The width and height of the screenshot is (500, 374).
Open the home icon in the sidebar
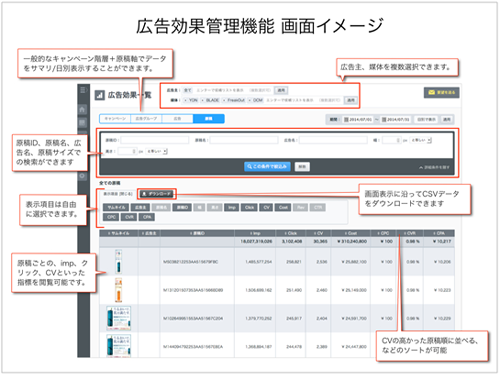[83, 109]
